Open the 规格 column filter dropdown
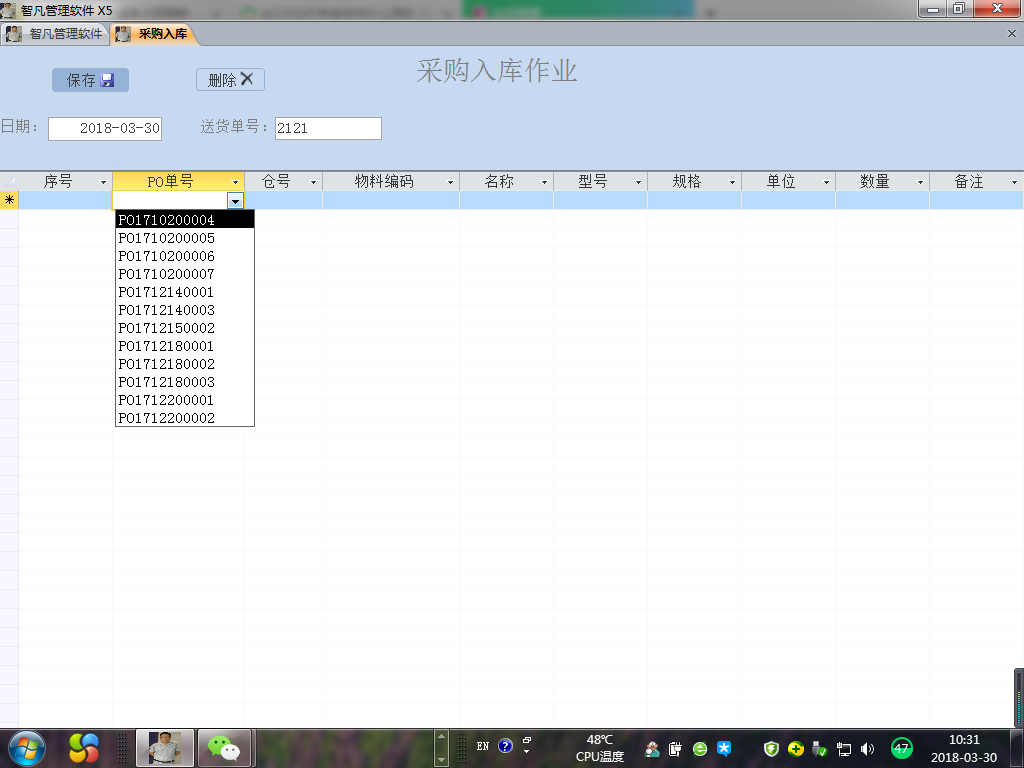This screenshot has height=768, width=1024. point(732,182)
